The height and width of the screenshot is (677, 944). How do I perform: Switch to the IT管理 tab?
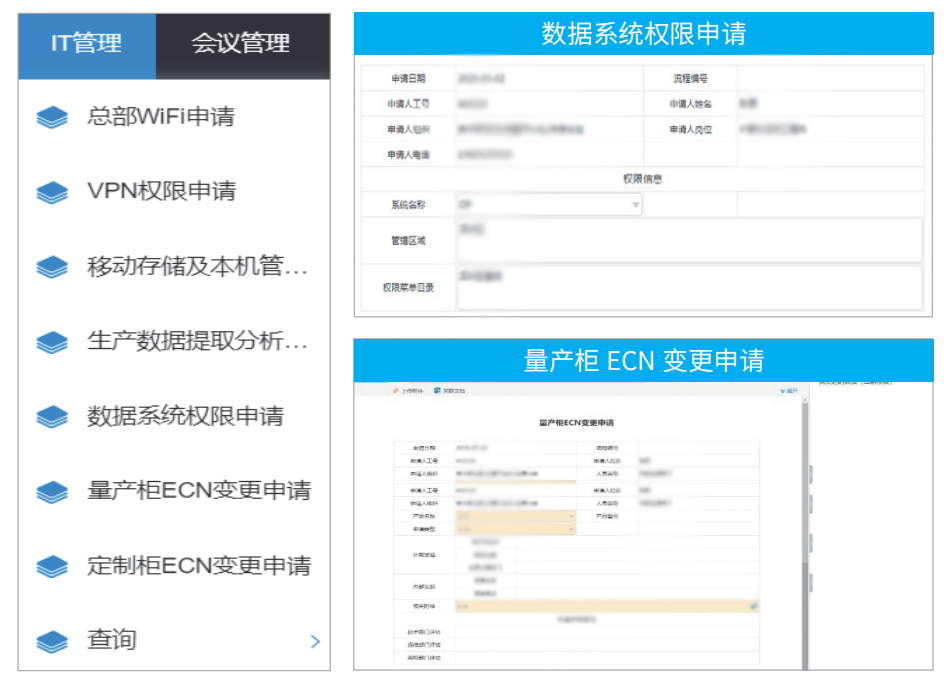point(87,43)
